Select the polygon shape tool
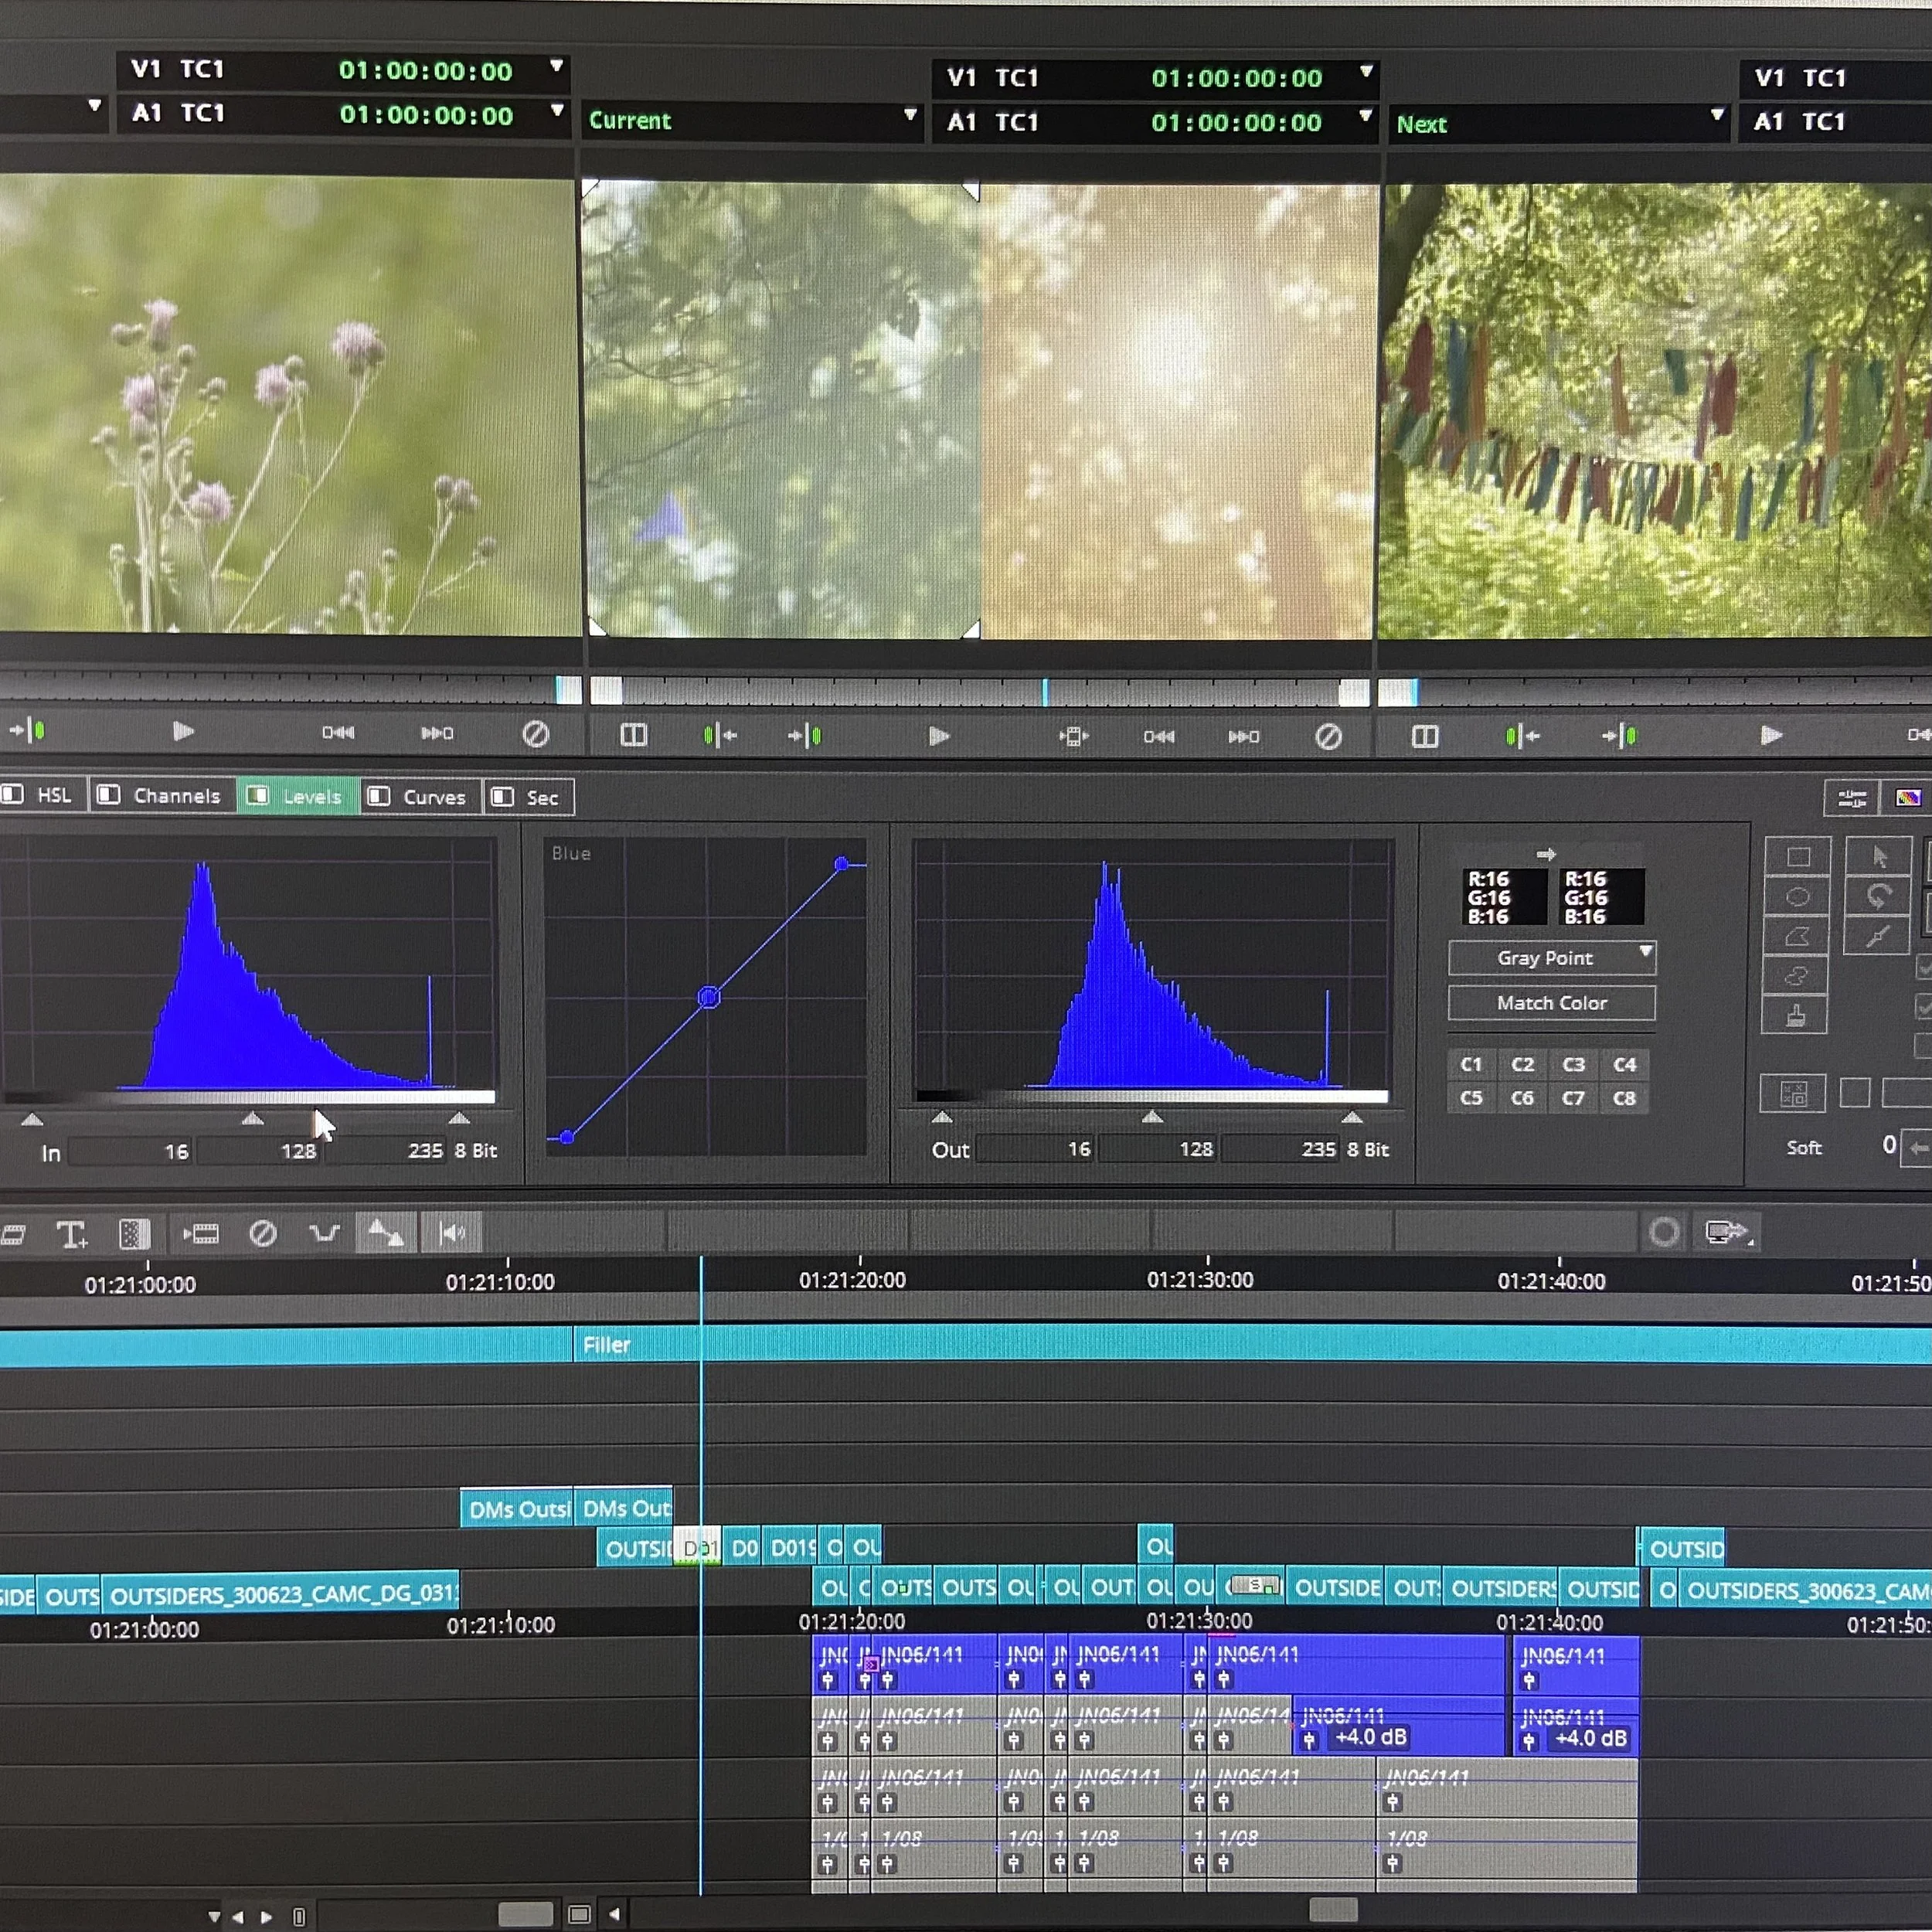 [1797, 937]
